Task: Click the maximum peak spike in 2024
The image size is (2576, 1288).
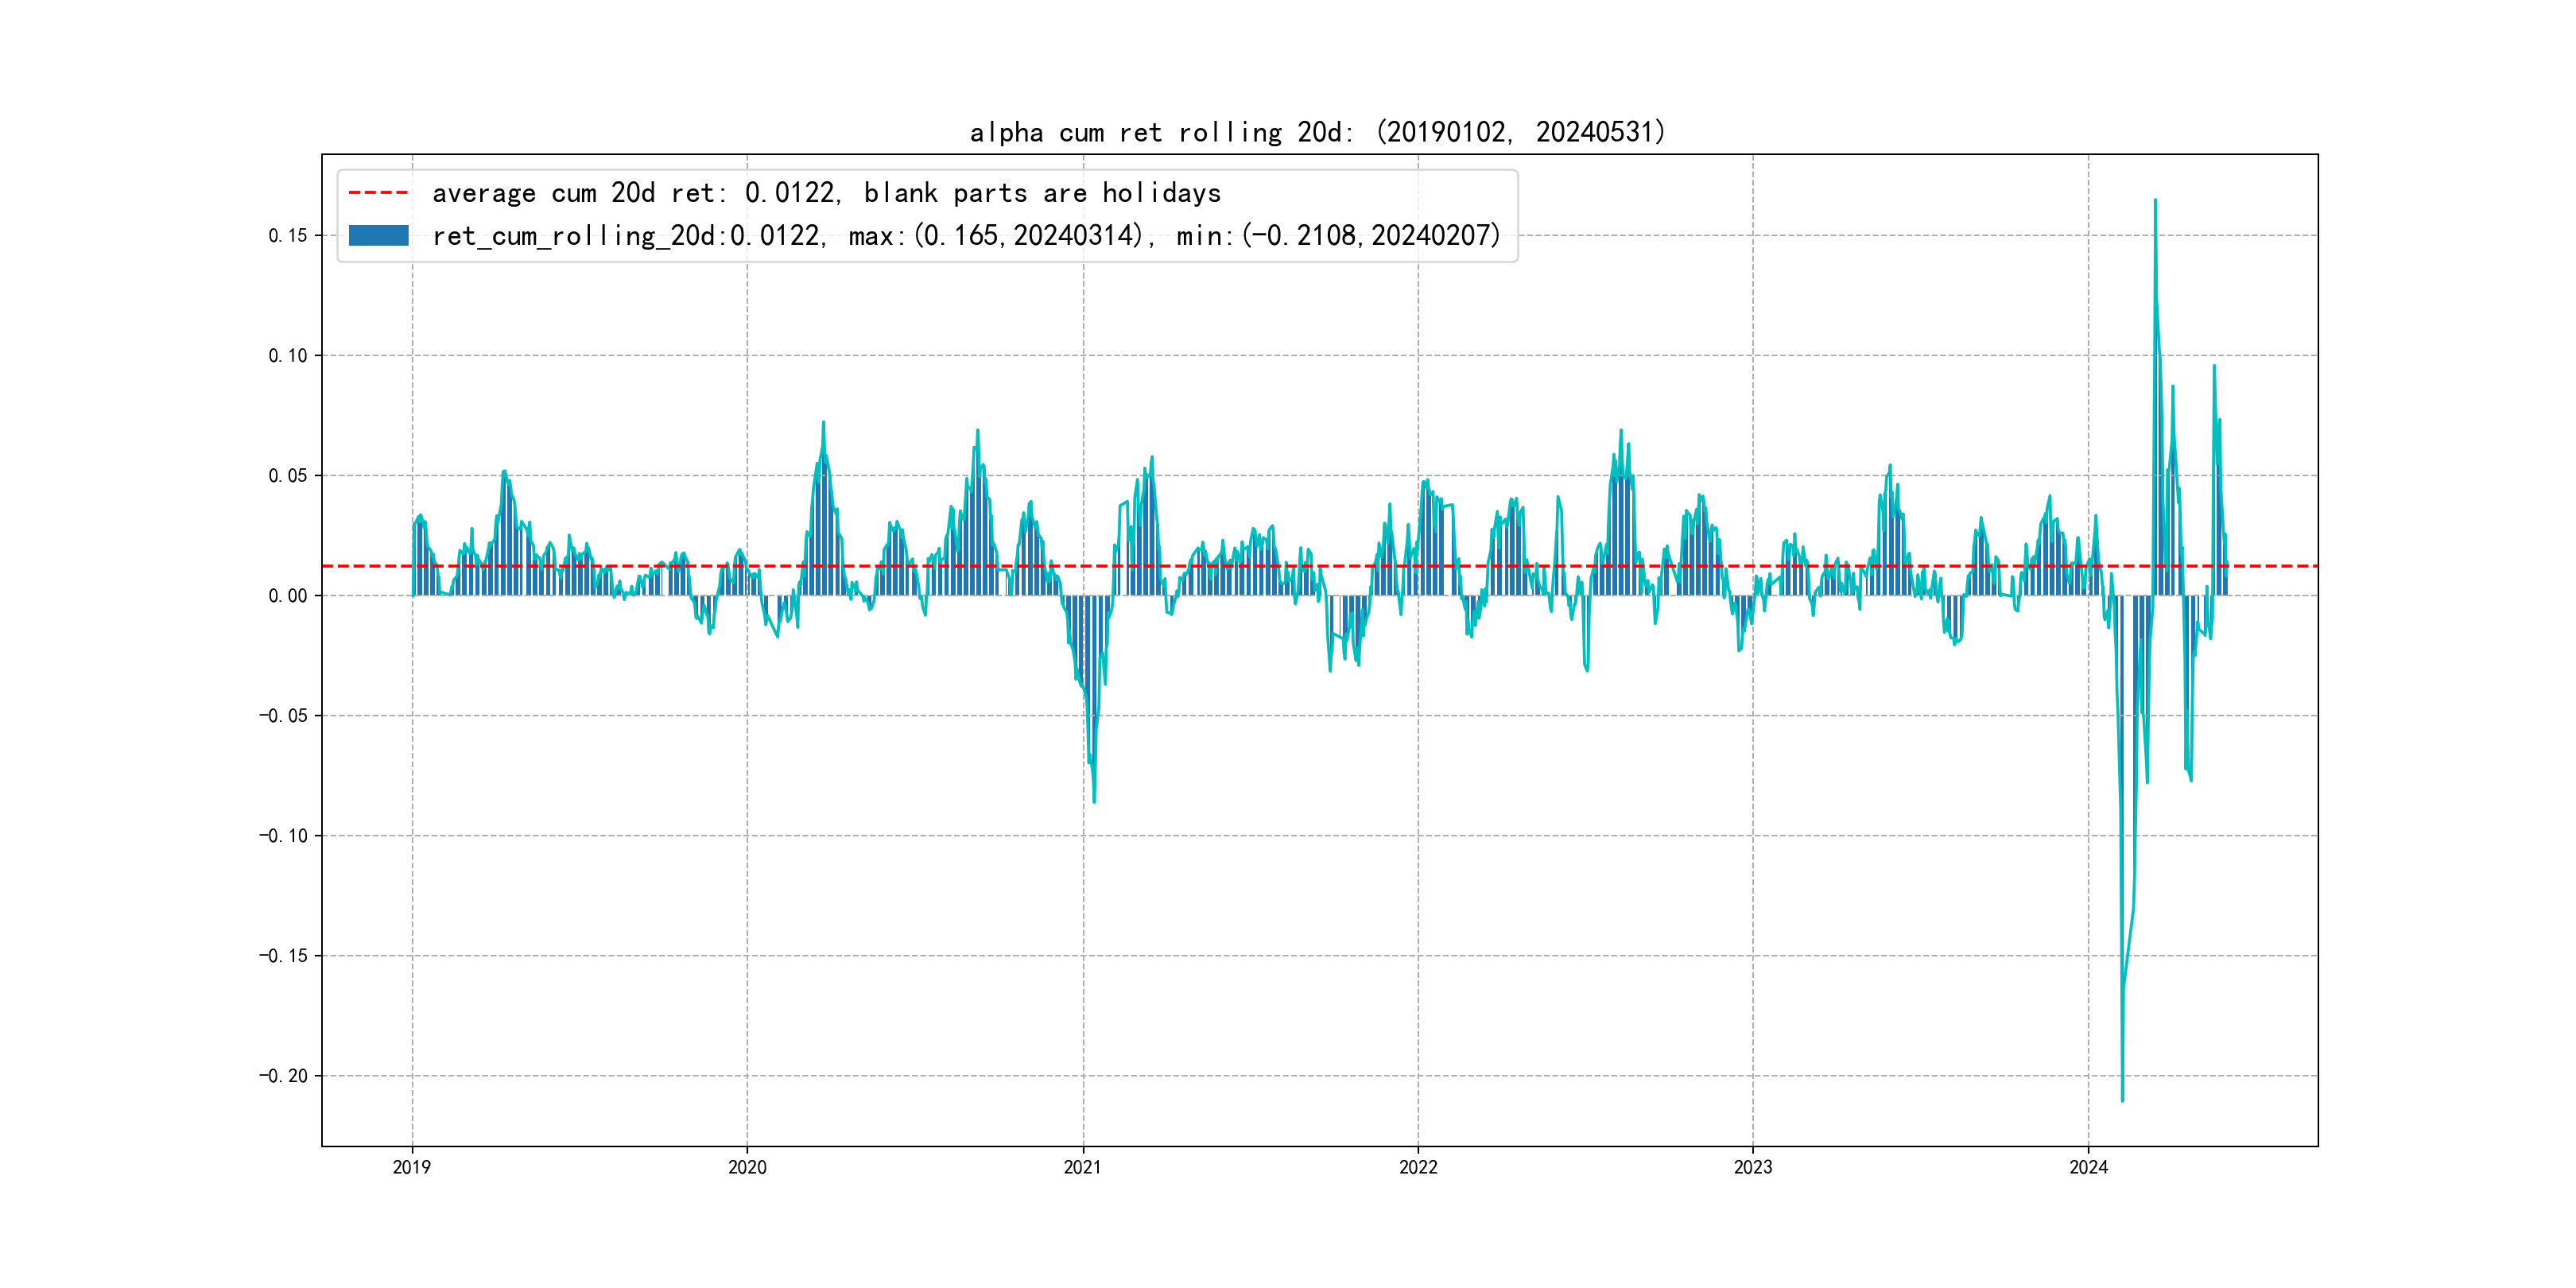Action: [x=2155, y=203]
